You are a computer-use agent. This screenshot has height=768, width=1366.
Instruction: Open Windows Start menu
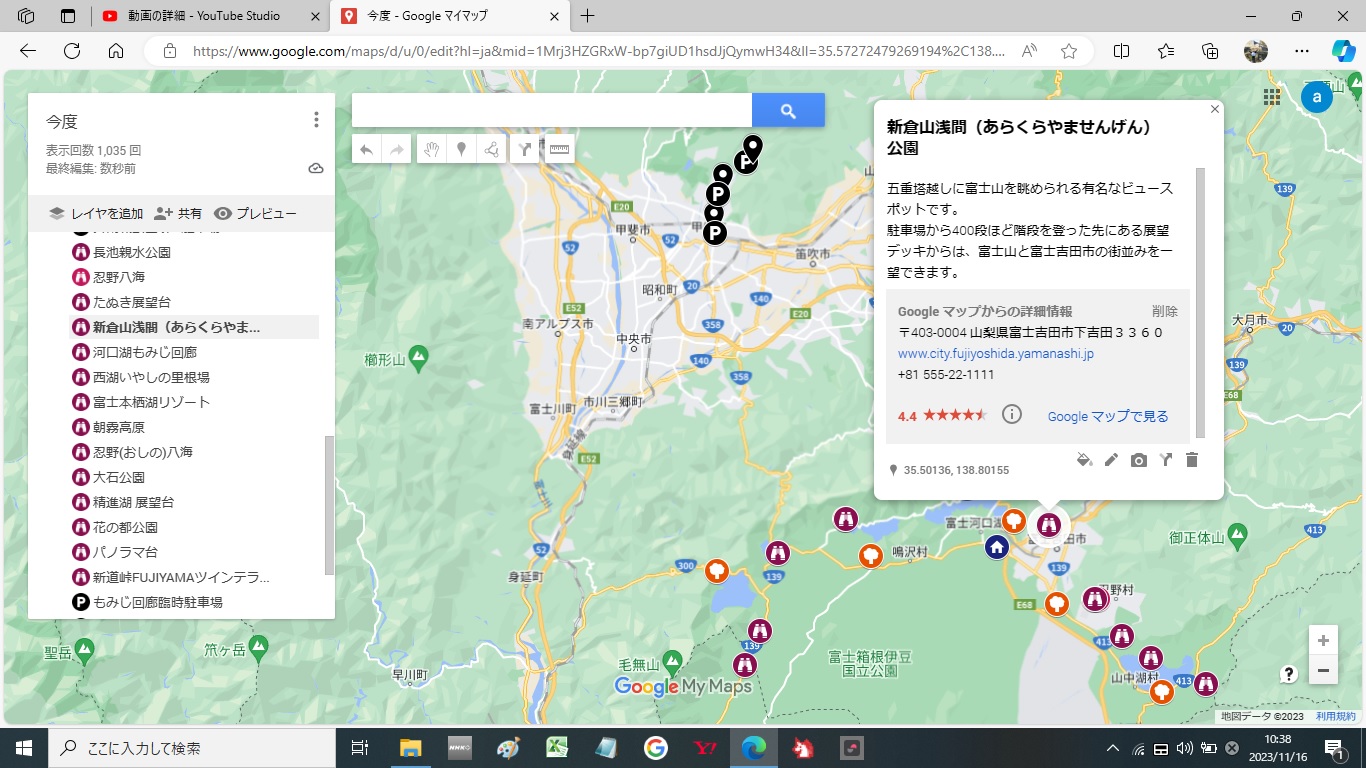click(23, 748)
